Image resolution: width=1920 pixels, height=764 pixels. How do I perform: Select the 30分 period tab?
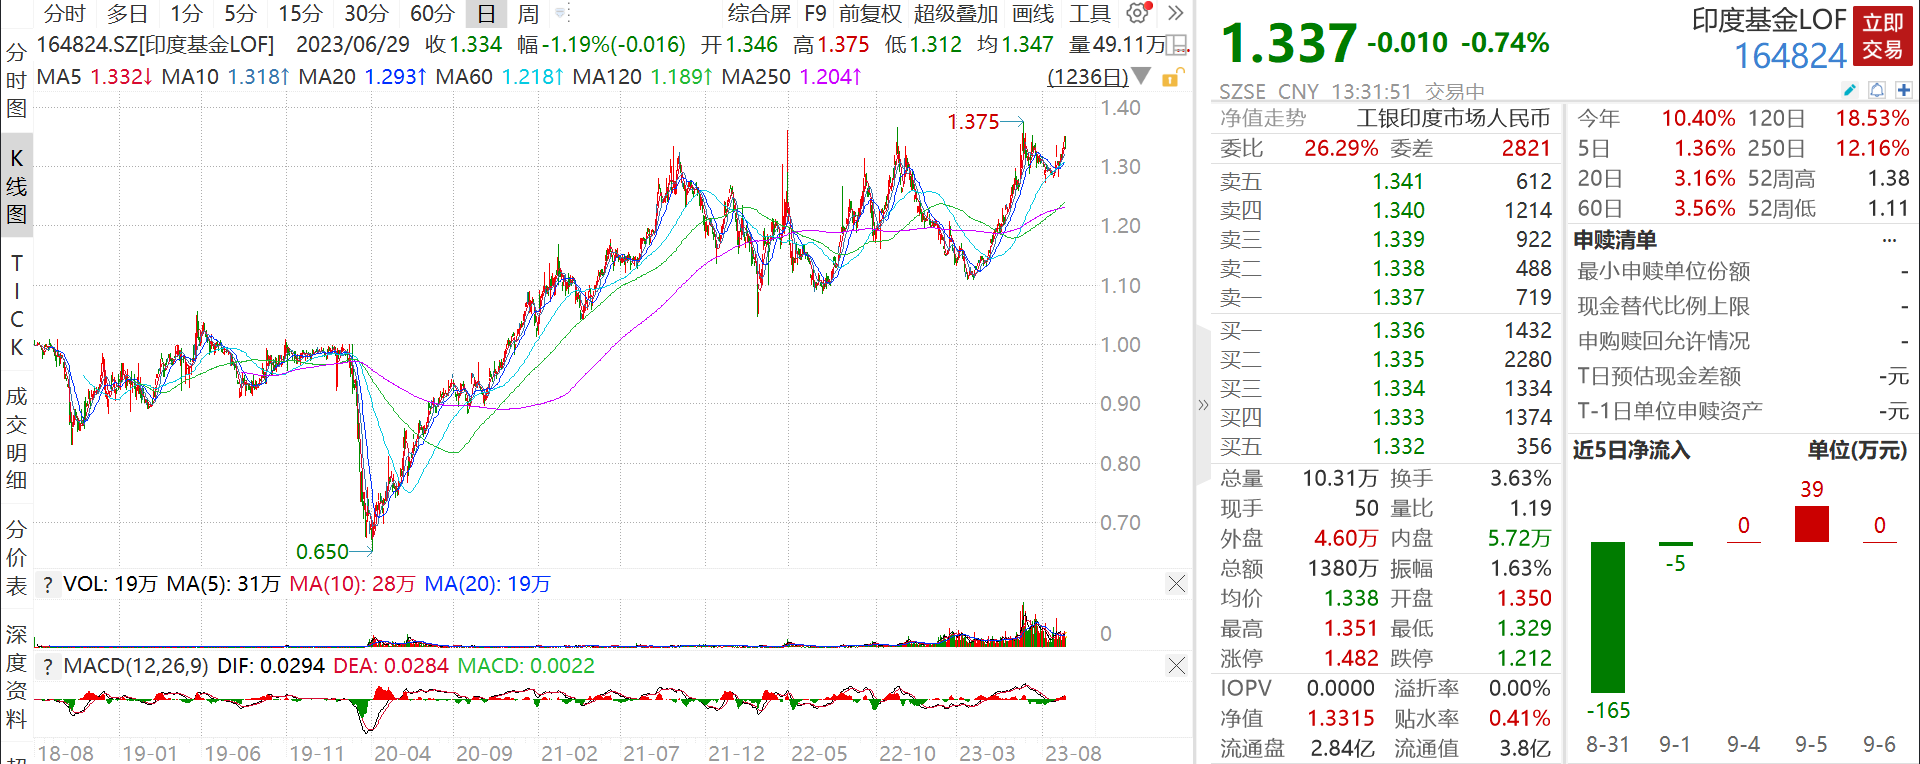coord(366,13)
